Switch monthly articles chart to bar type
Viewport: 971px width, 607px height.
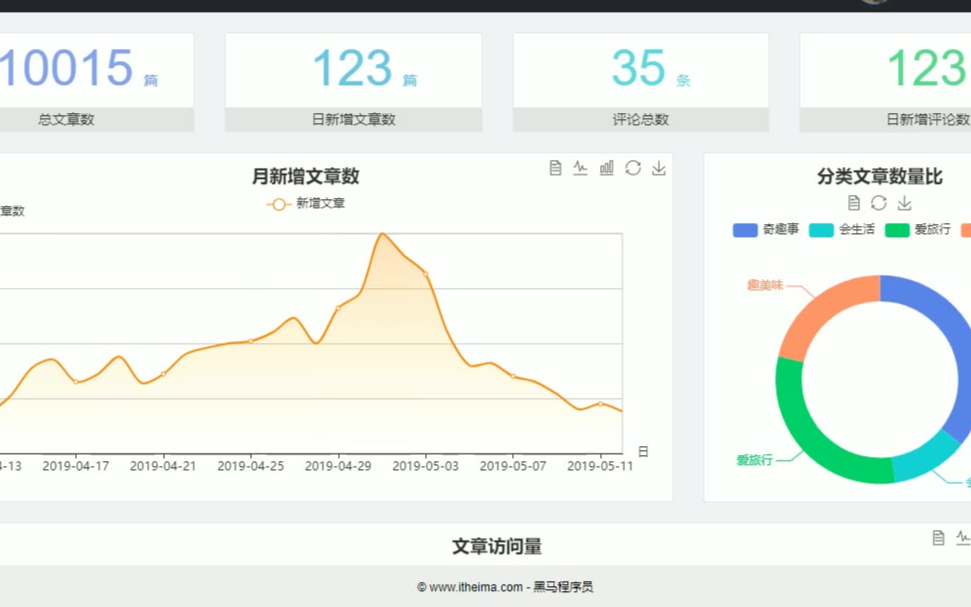coord(606,168)
